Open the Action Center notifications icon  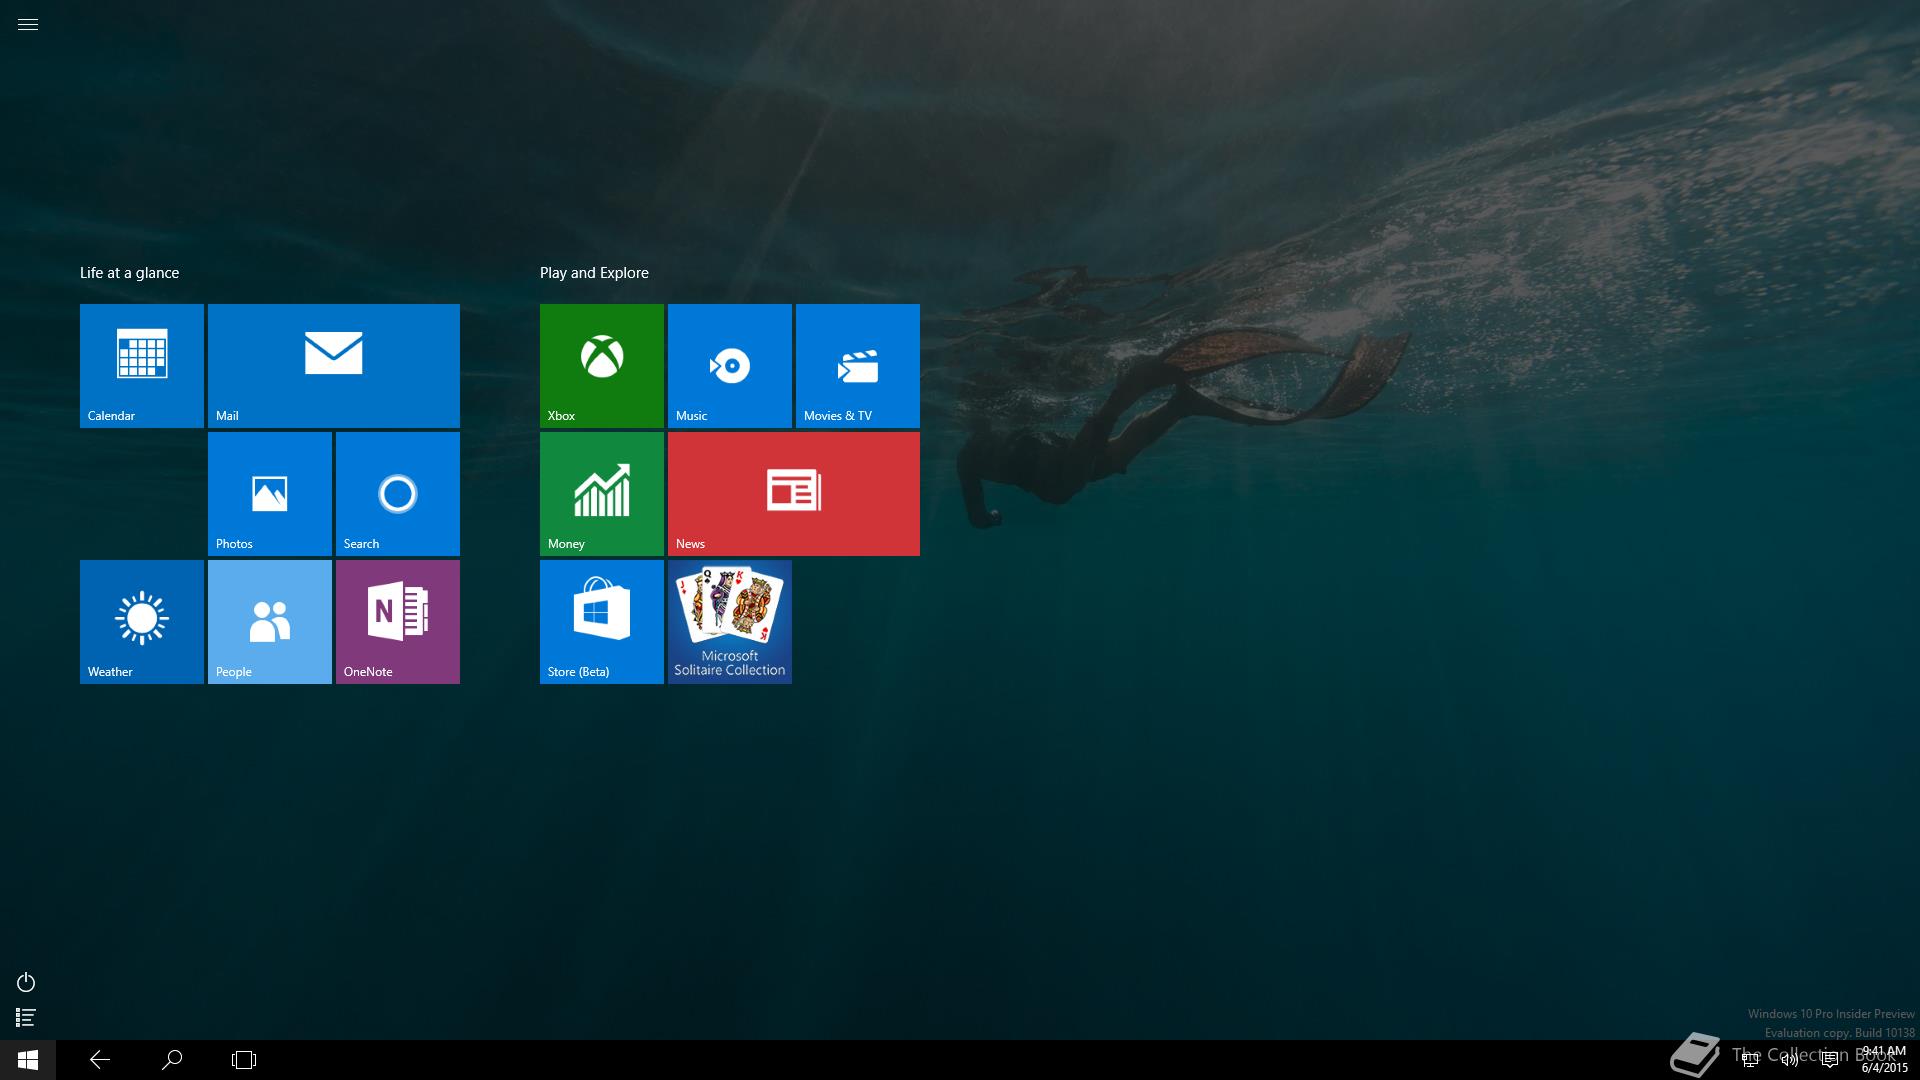click(1830, 1060)
